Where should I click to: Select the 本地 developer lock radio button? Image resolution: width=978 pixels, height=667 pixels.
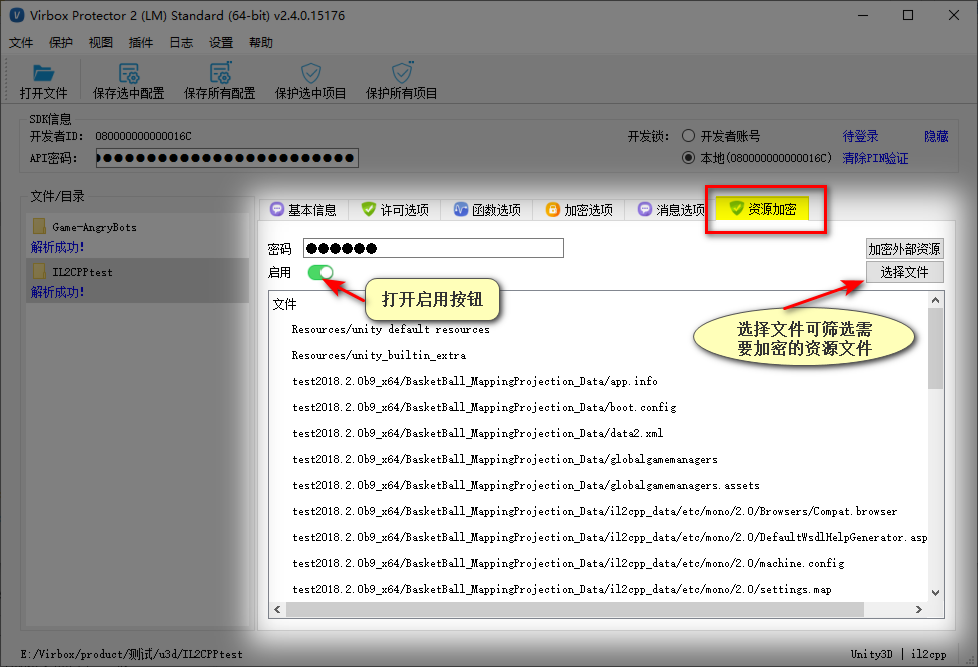point(688,158)
